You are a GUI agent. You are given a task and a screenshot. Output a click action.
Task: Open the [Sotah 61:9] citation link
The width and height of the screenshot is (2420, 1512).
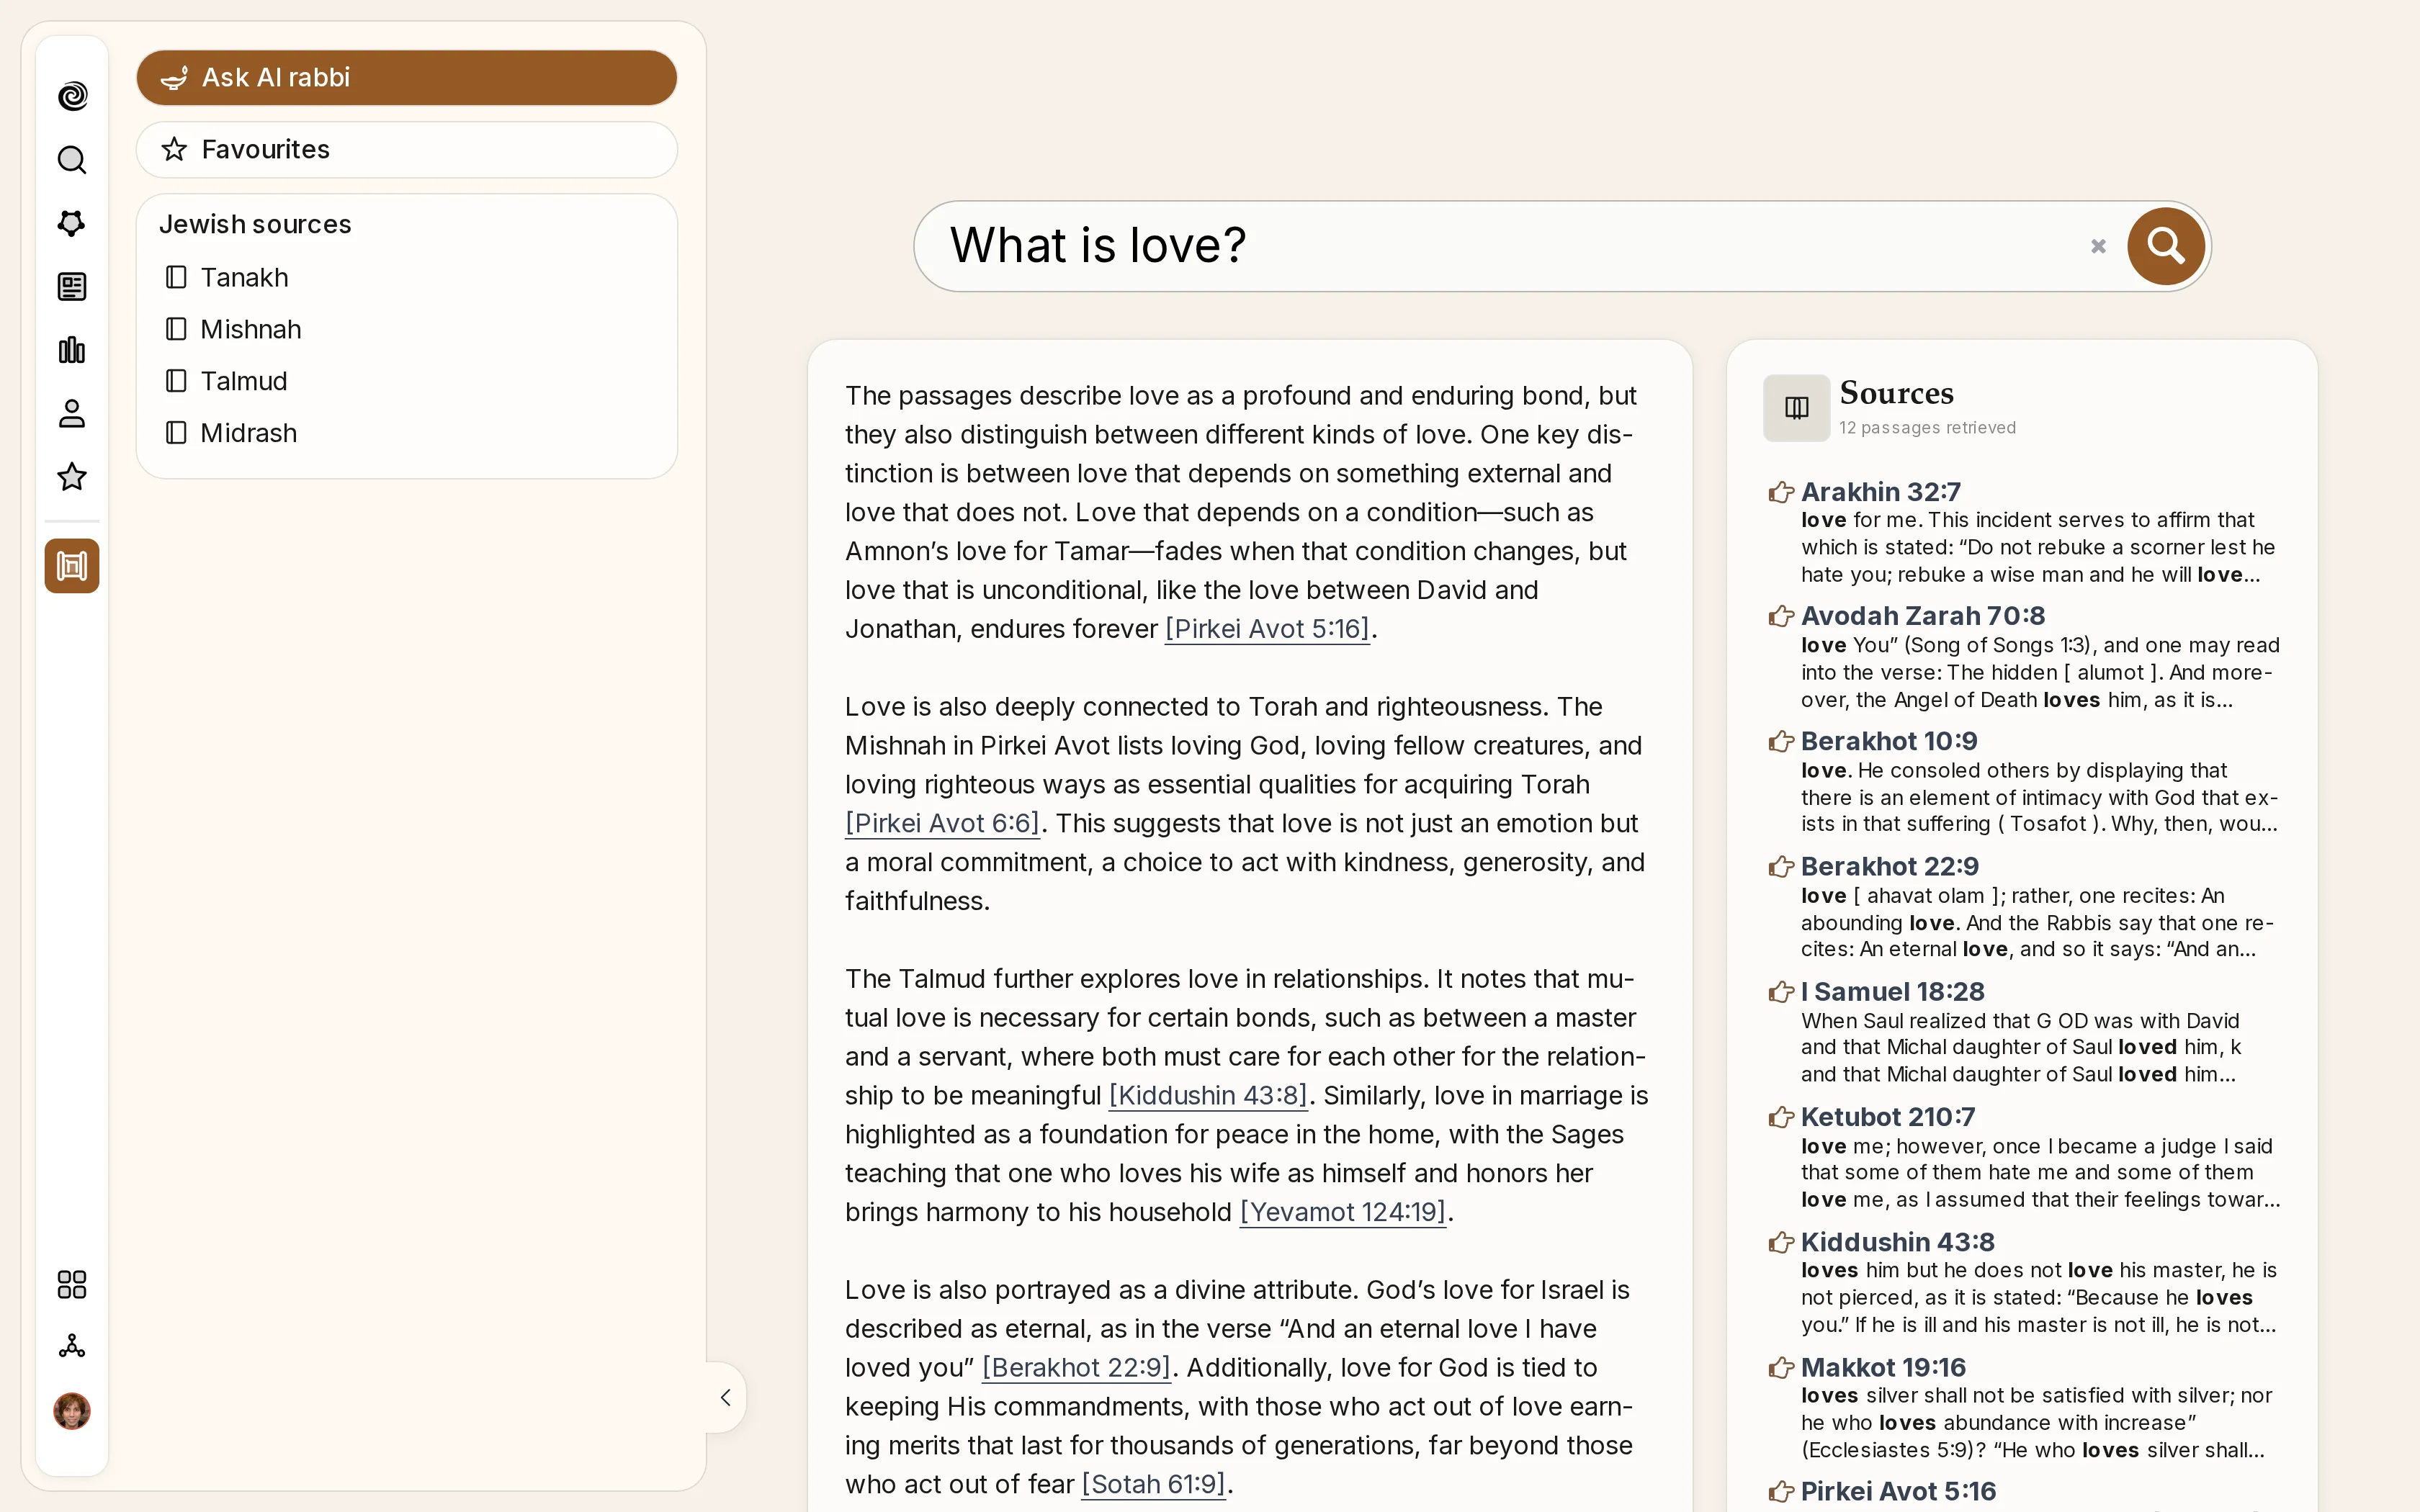click(1153, 1484)
